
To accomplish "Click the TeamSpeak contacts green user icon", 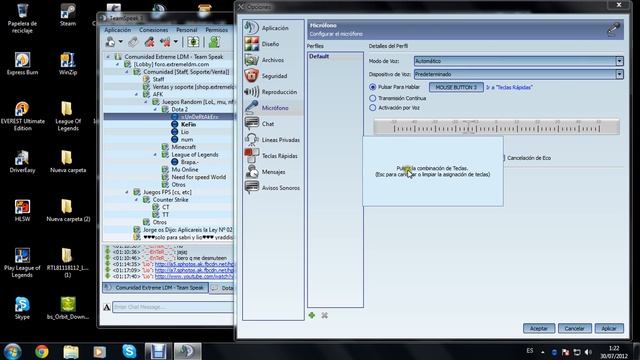I will [214, 42].
